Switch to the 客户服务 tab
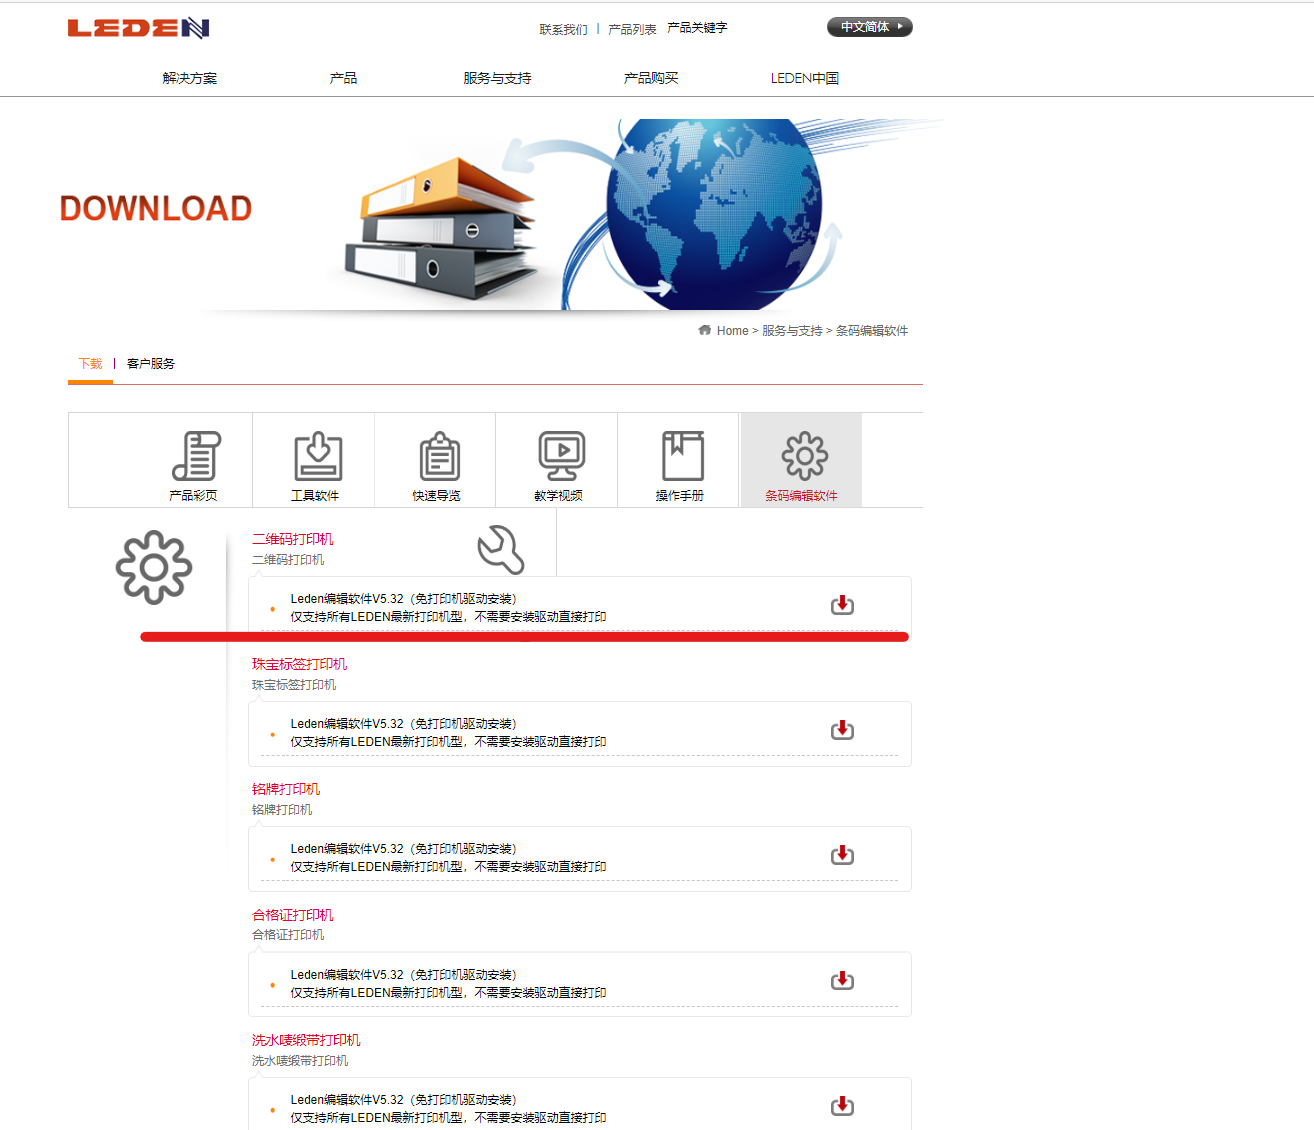Screen dimensions: 1314x1130 (x=151, y=363)
